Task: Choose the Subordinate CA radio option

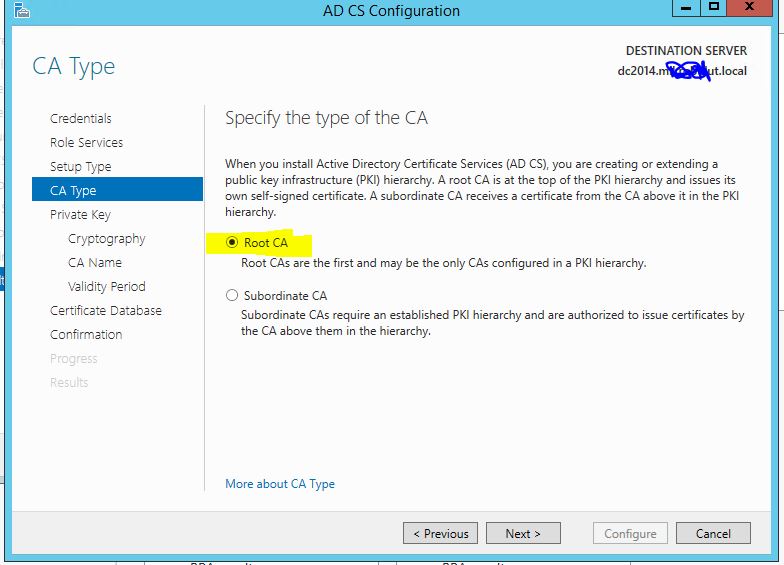Action: pos(232,296)
